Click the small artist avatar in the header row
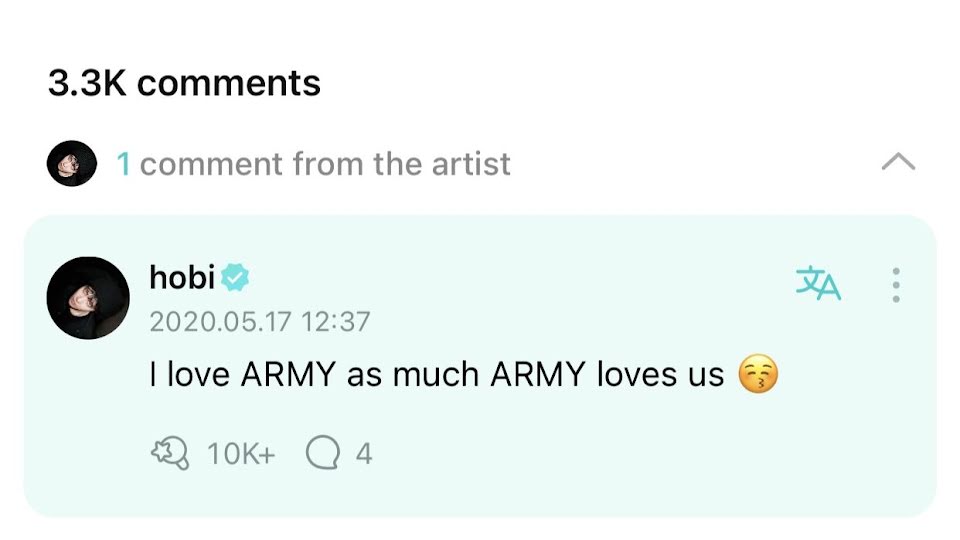Viewport: 960px width, 540px height. [72, 163]
